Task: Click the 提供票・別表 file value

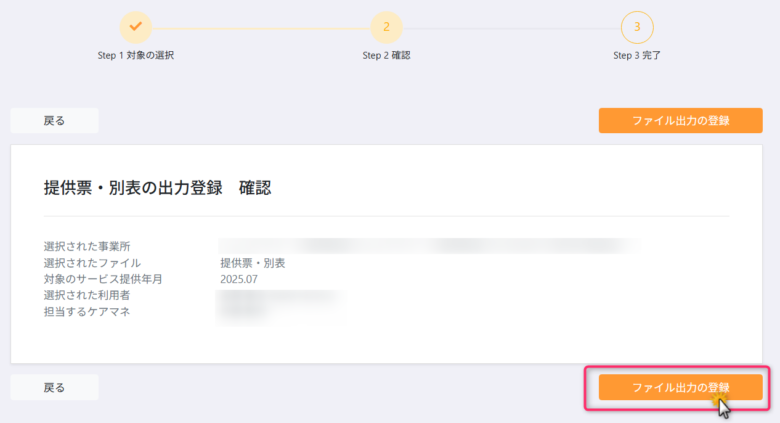Action: click(x=253, y=263)
